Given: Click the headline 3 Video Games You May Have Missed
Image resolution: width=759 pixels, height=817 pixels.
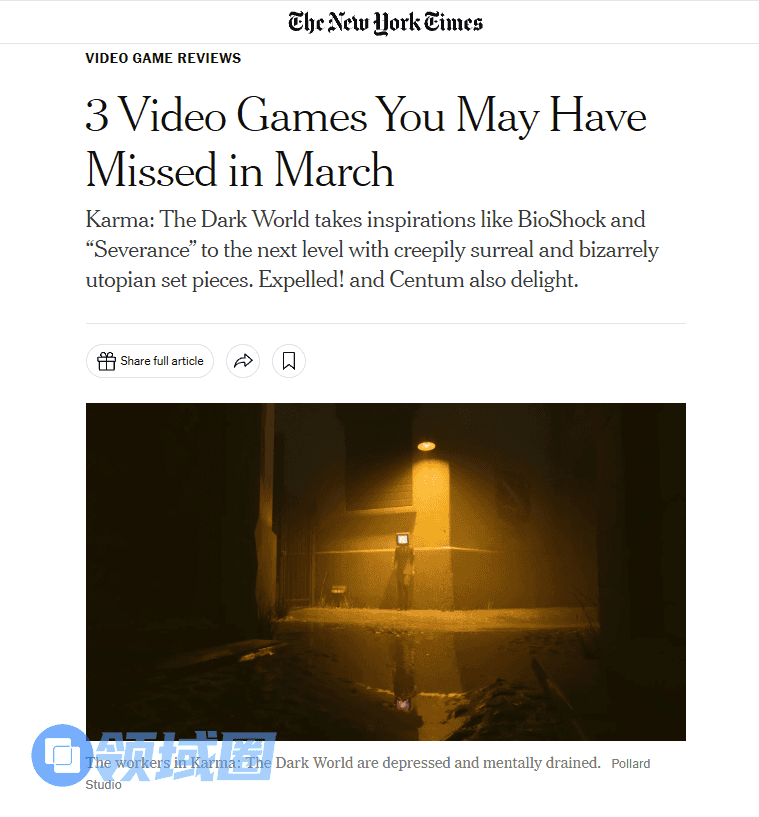Looking at the screenshot, I should pos(366,142).
